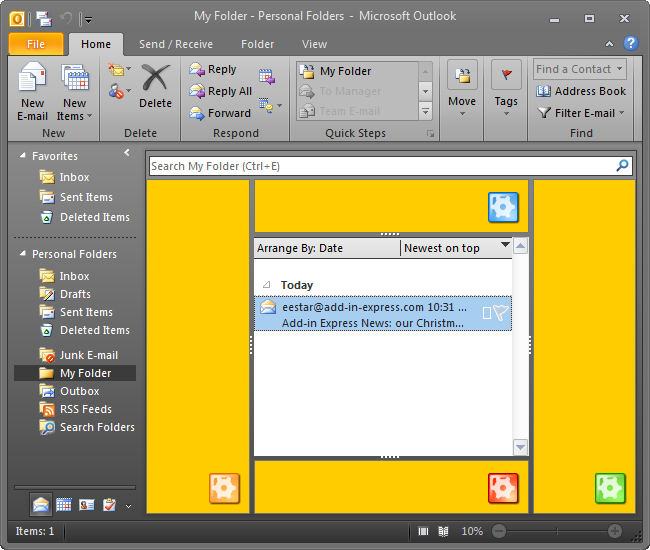Open Manage Quick Steps dialog launcher
The width and height of the screenshot is (650, 550).
[x=431, y=134]
